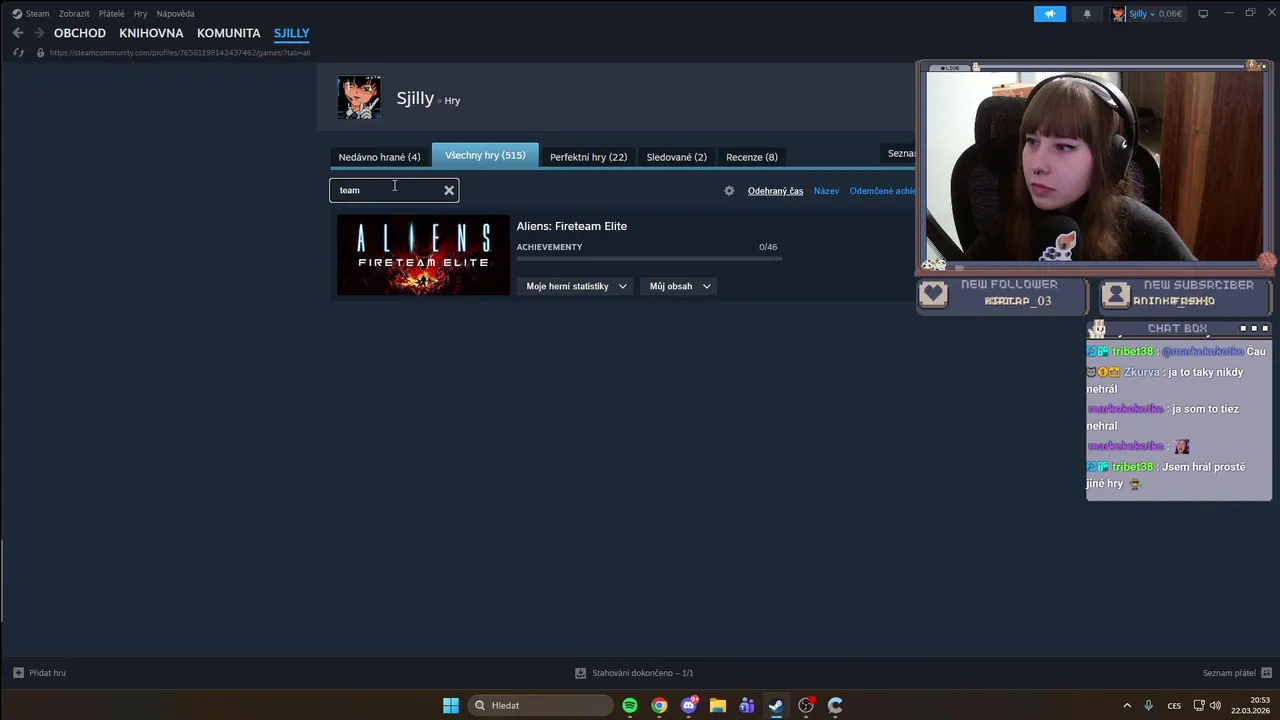The height and width of the screenshot is (720, 1280).
Task: Open the clock and date flyout
Action: pos(1250,705)
